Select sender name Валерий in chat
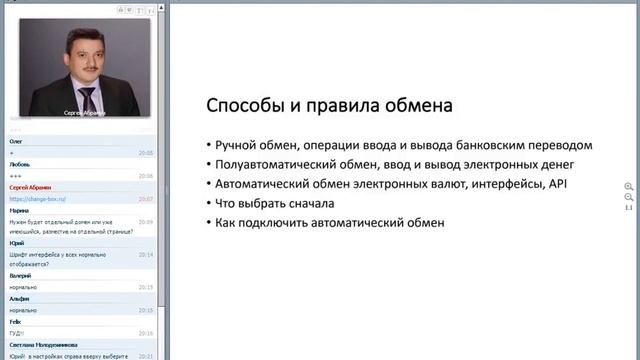Image resolution: width=640 pixels, height=360 pixels. 20,276
